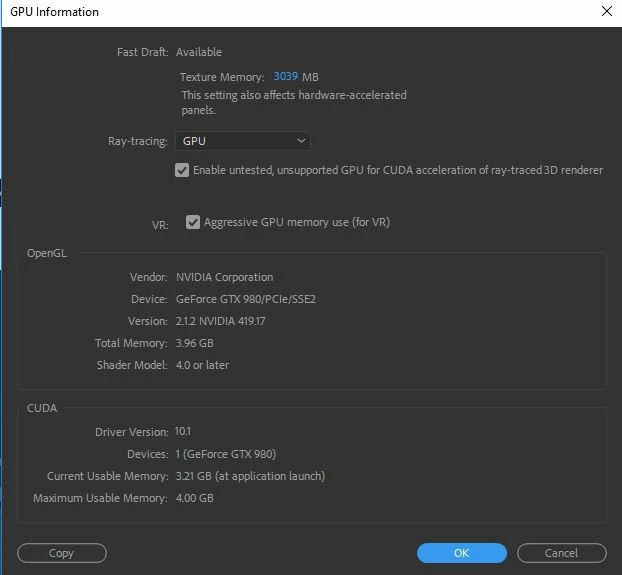Click the Copy button
Screen dimensions: 622x575
tap(62, 553)
